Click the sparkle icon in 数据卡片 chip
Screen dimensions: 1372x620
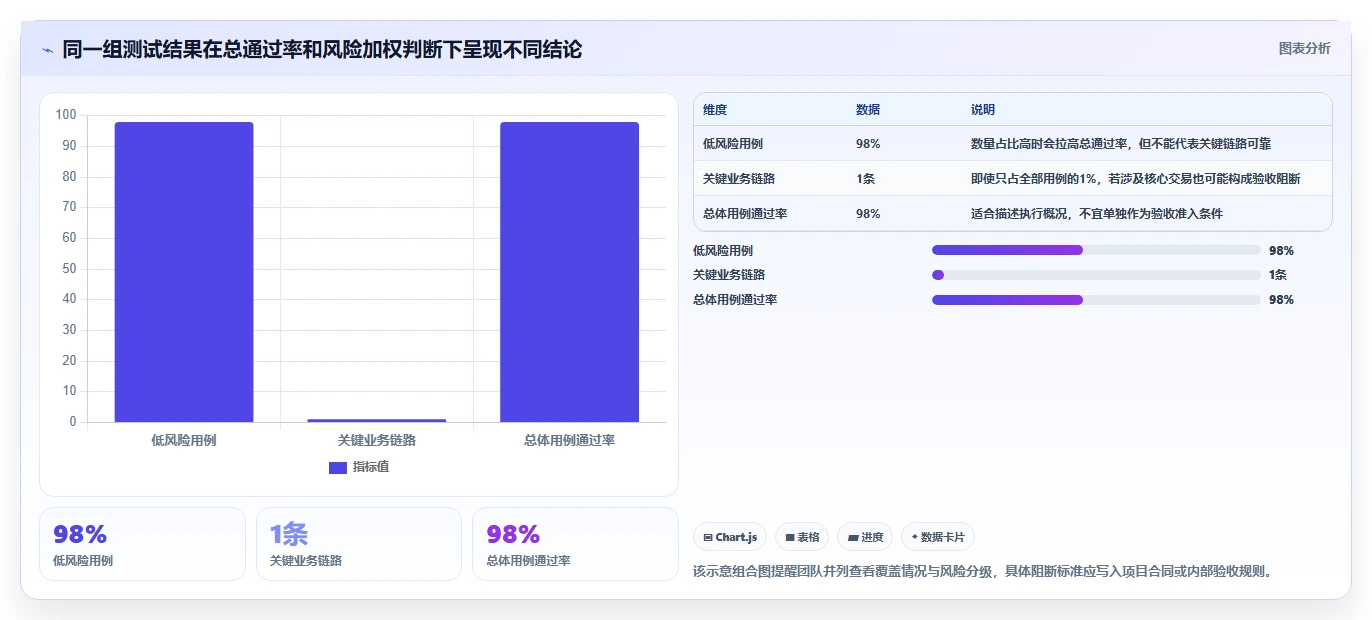click(x=915, y=537)
